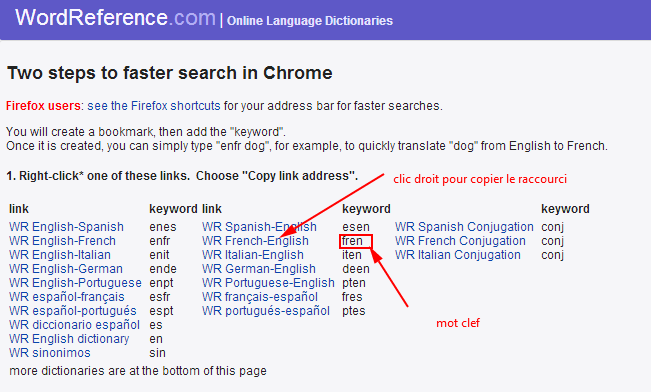Select keyword text 'deen'

(x=356, y=269)
